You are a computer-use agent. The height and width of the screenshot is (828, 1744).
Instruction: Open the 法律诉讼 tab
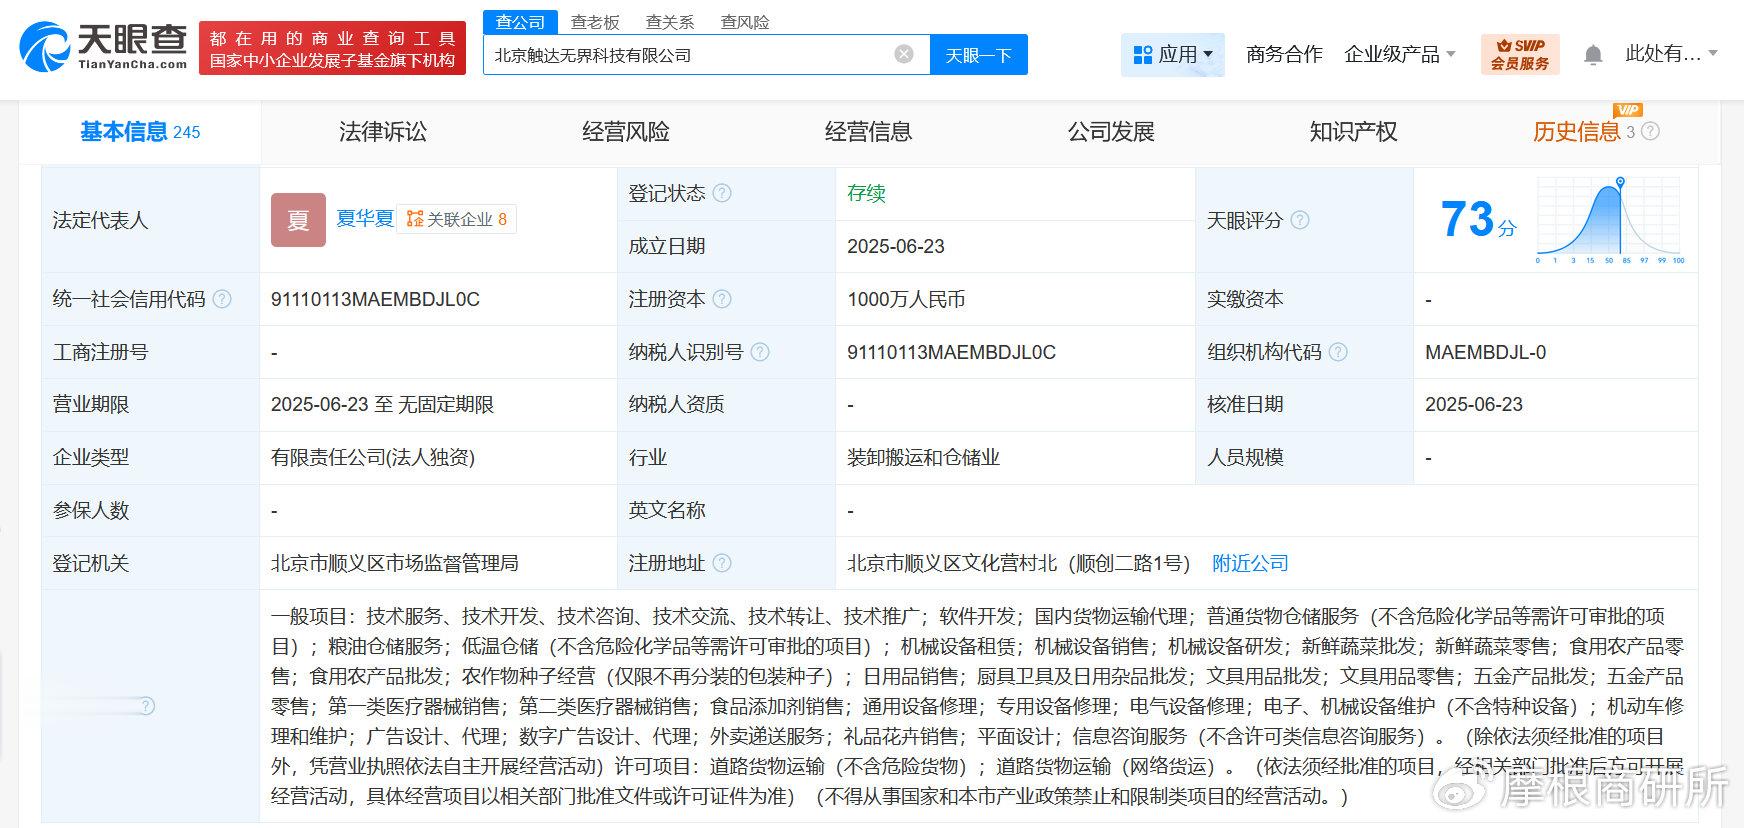(x=382, y=131)
